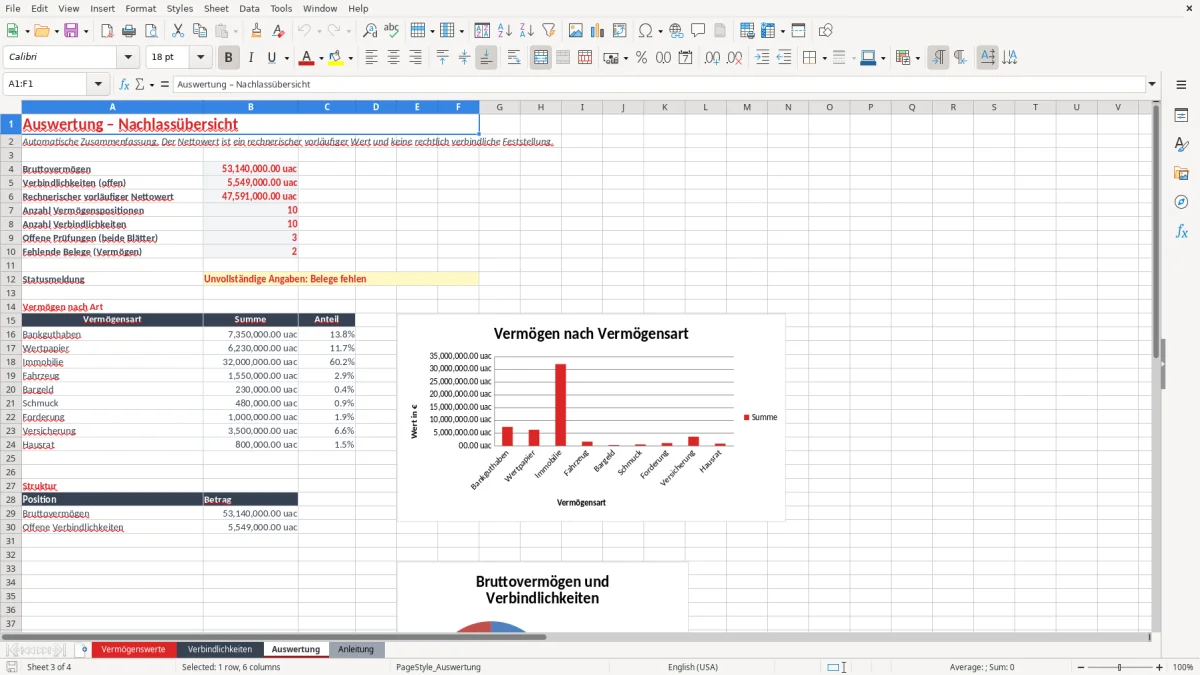Viewport: 1200px width, 675px height.
Task: Click the Merge and Center Cells icon
Action: [x=541, y=58]
